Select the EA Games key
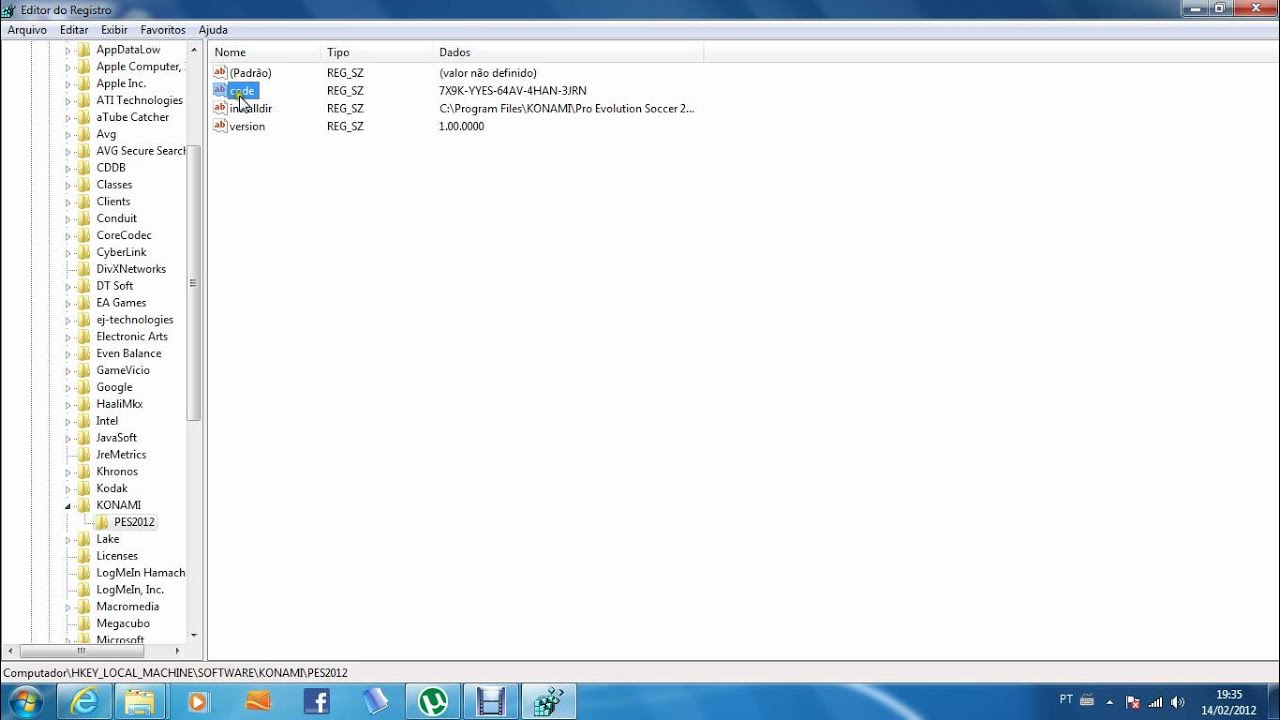 [121, 303]
